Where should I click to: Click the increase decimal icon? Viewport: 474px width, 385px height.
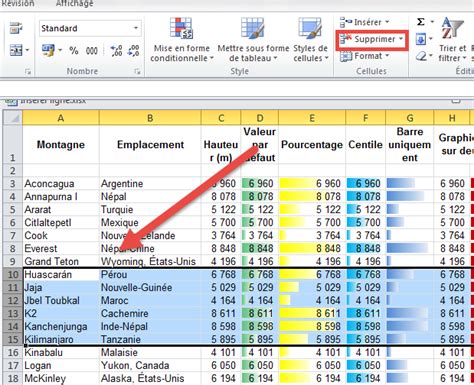point(116,51)
